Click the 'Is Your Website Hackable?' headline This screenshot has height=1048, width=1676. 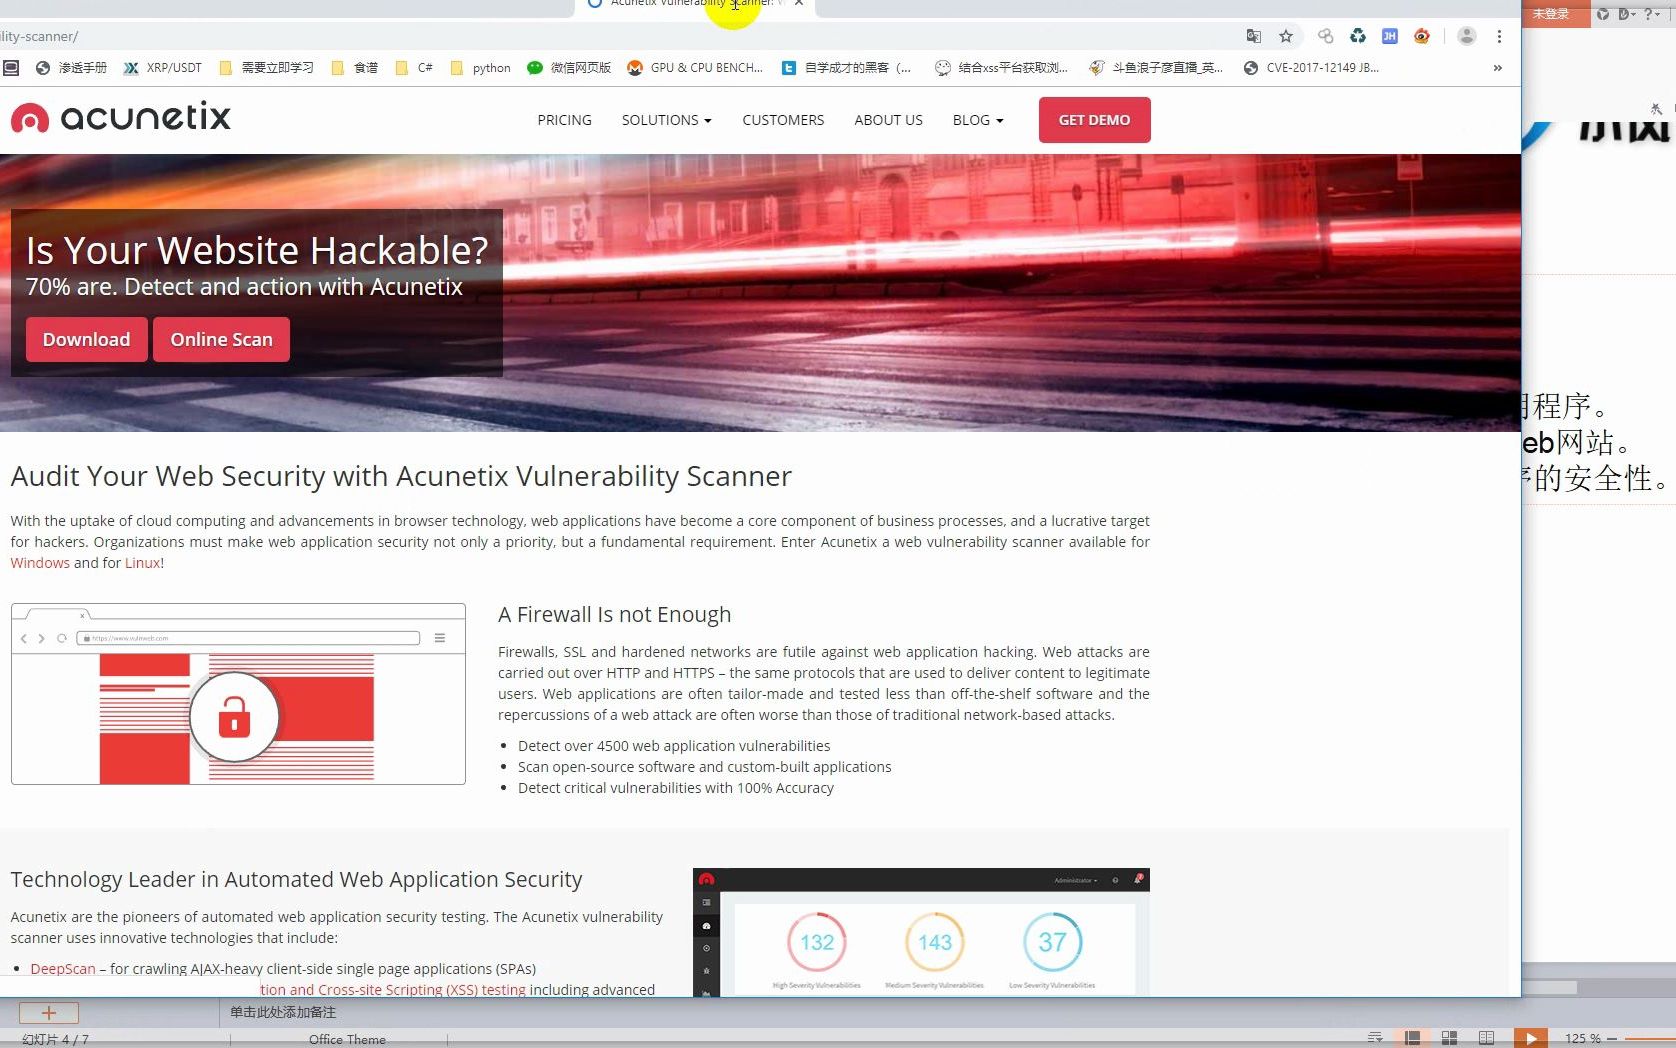click(257, 250)
